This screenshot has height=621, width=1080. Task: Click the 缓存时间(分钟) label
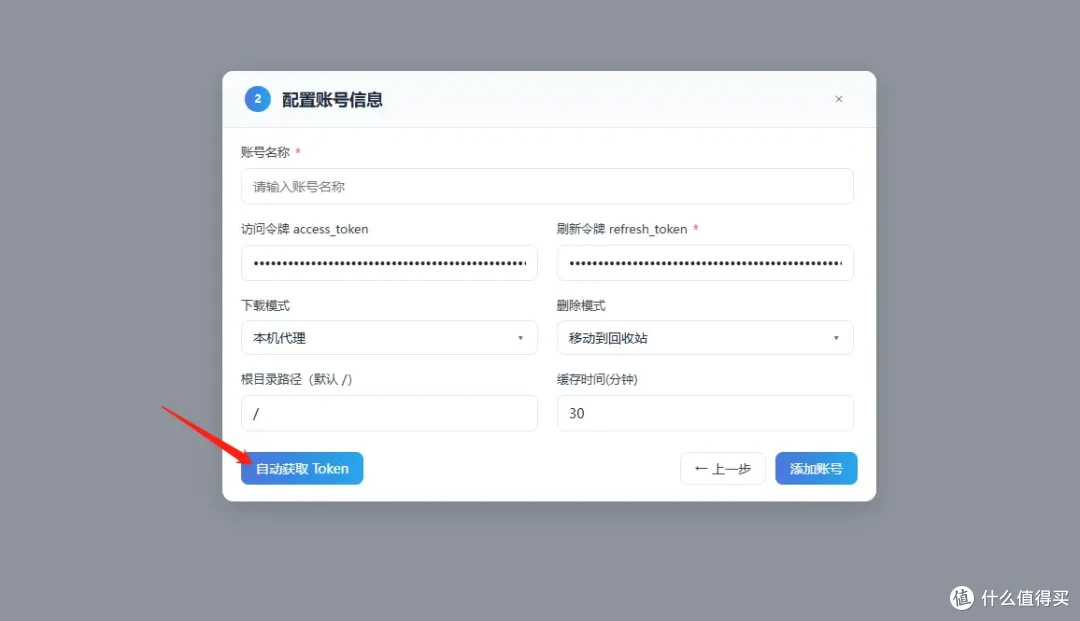pos(597,379)
